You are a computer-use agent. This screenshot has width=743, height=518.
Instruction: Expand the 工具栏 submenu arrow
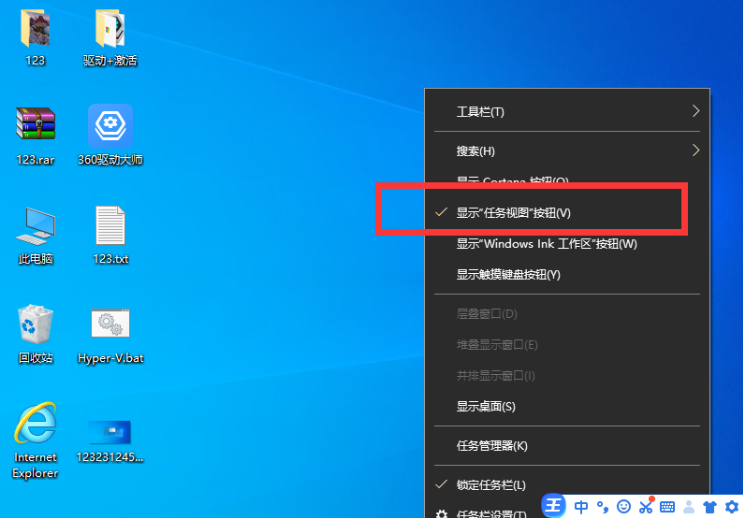tap(696, 111)
